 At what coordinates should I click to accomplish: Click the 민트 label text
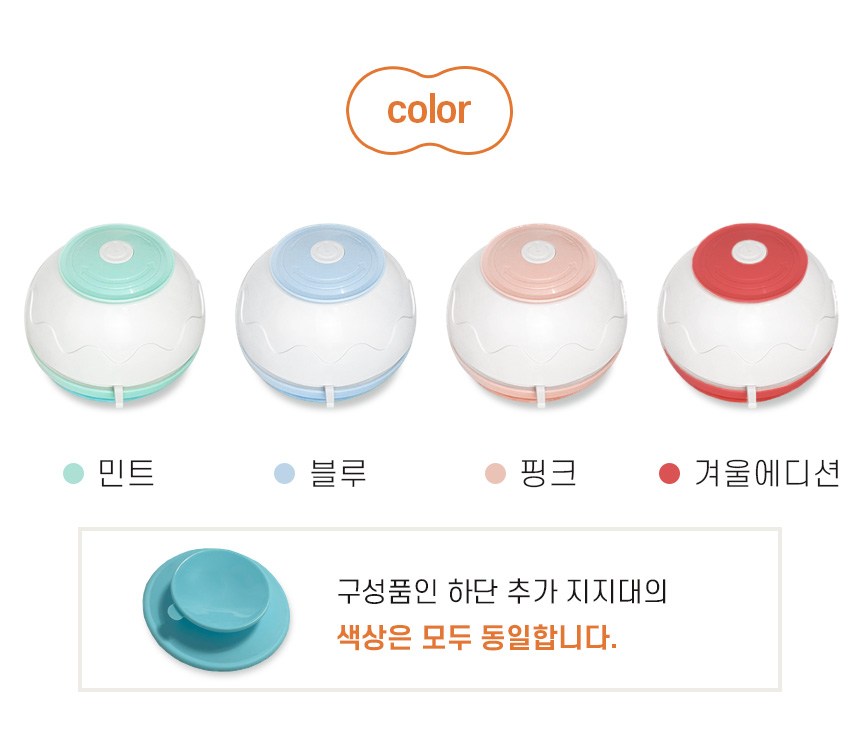click(126, 473)
